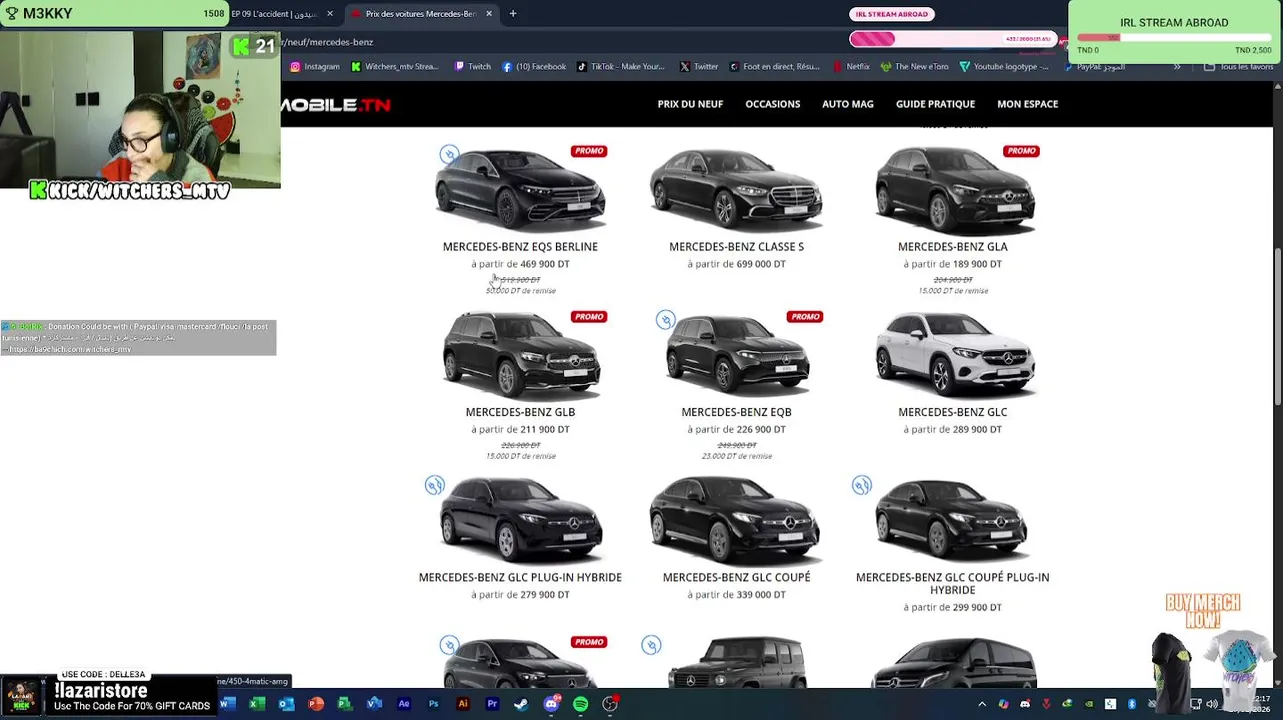Launch PowerPoint from the taskbar
1283x720 pixels.
pos(316,704)
